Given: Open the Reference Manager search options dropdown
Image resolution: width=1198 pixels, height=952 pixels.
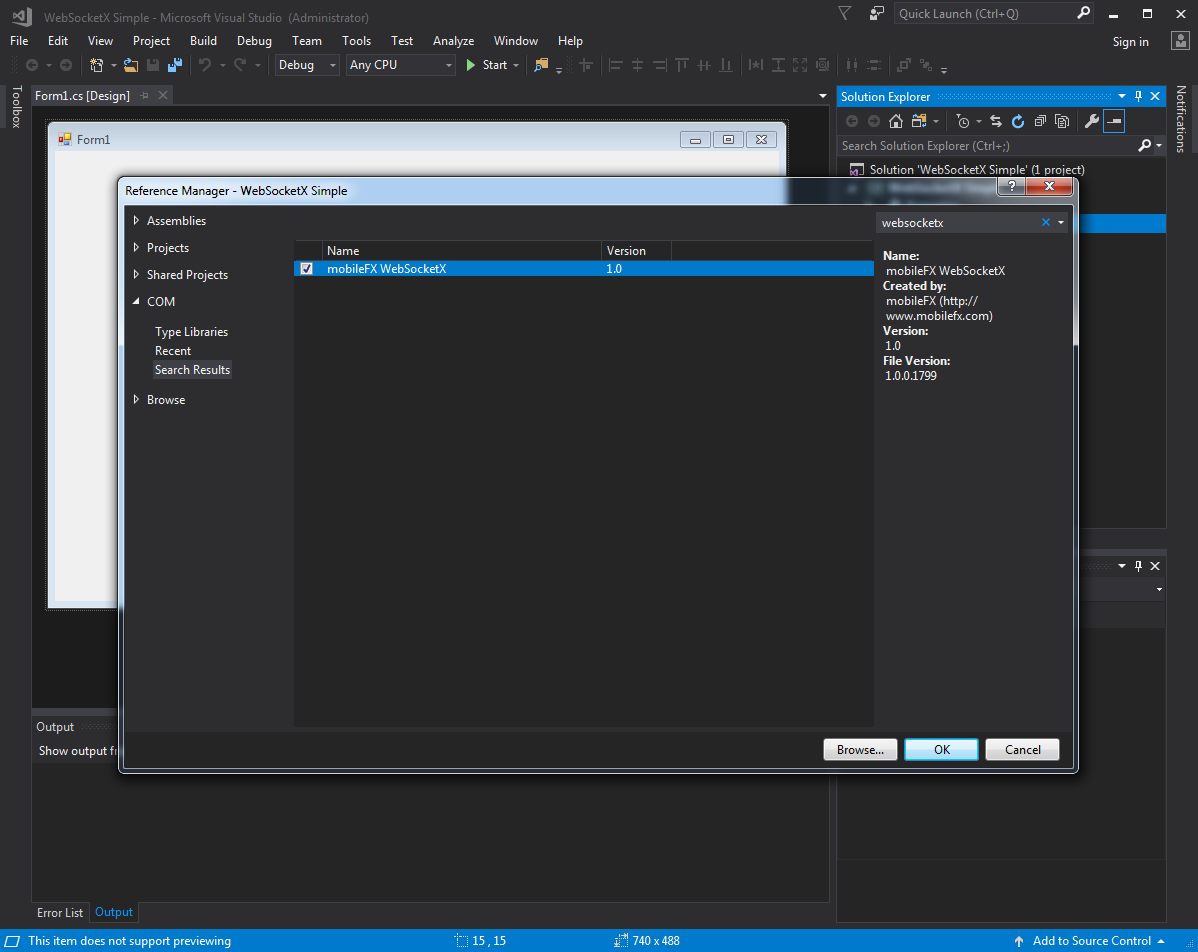Looking at the screenshot, I should [1060, 222].
